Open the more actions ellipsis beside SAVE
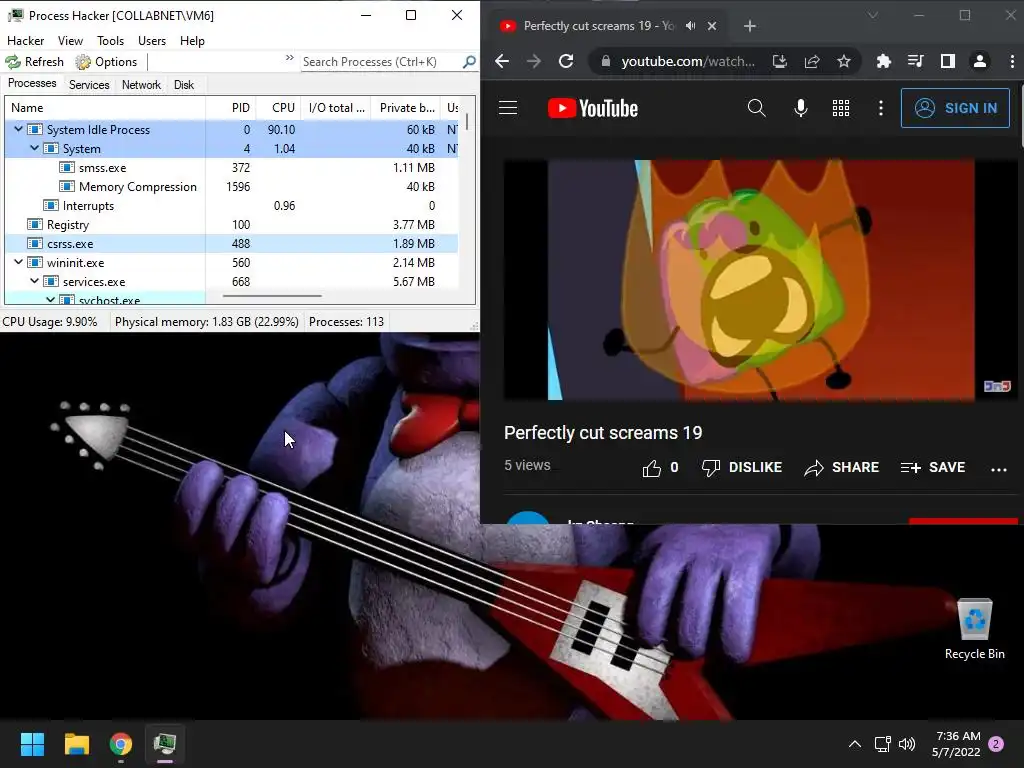This screenshot has width=1024, height=768. point(999,469)
